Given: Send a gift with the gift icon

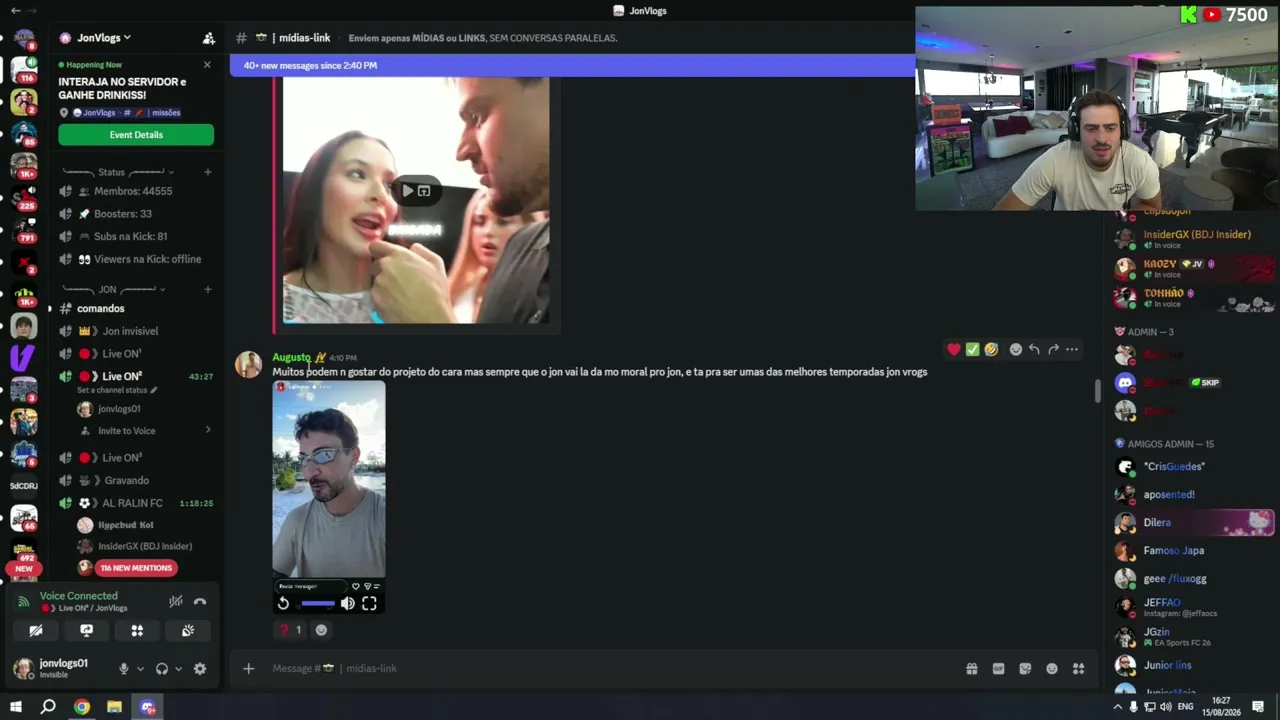Looking at the screenshot, I should [x=972, y=669].
